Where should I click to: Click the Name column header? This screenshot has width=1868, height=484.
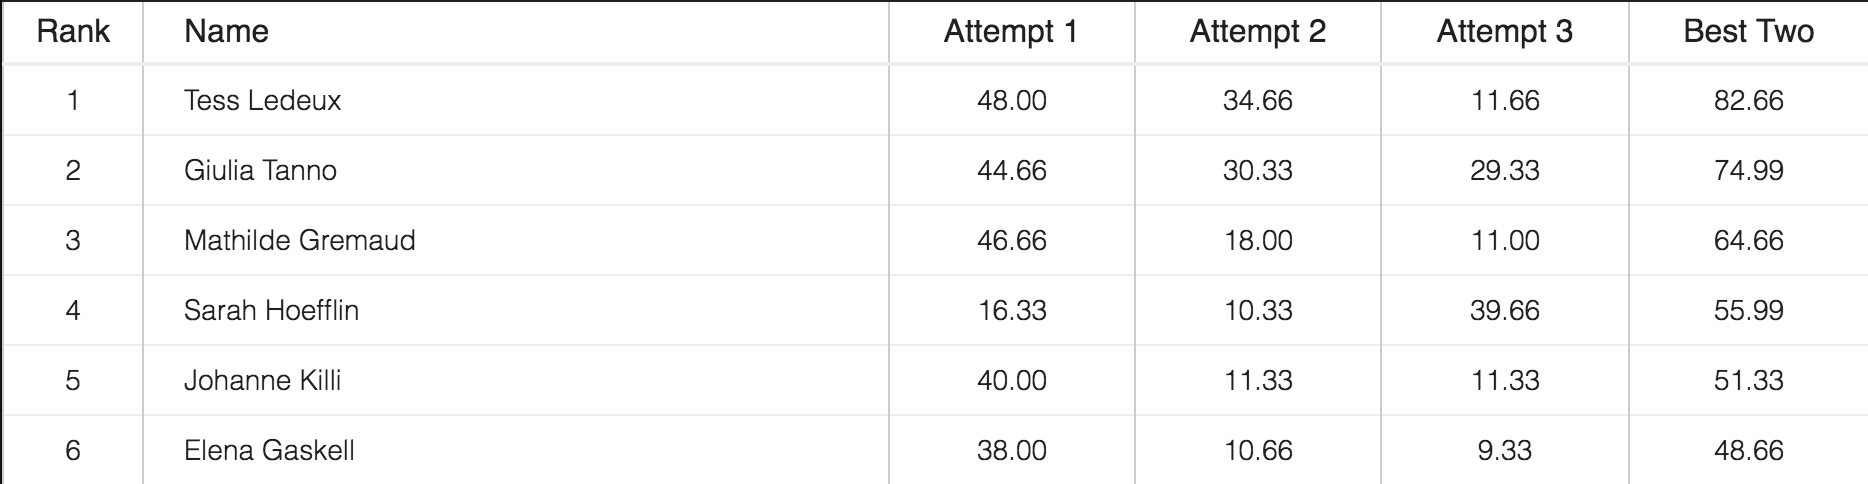[226, 32]
